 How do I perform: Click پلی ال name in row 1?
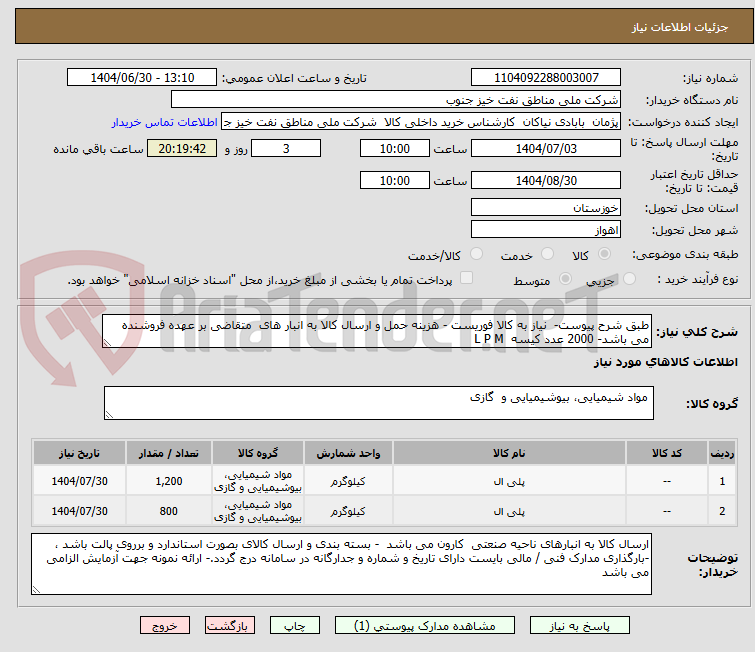click(x=509, y=481)
